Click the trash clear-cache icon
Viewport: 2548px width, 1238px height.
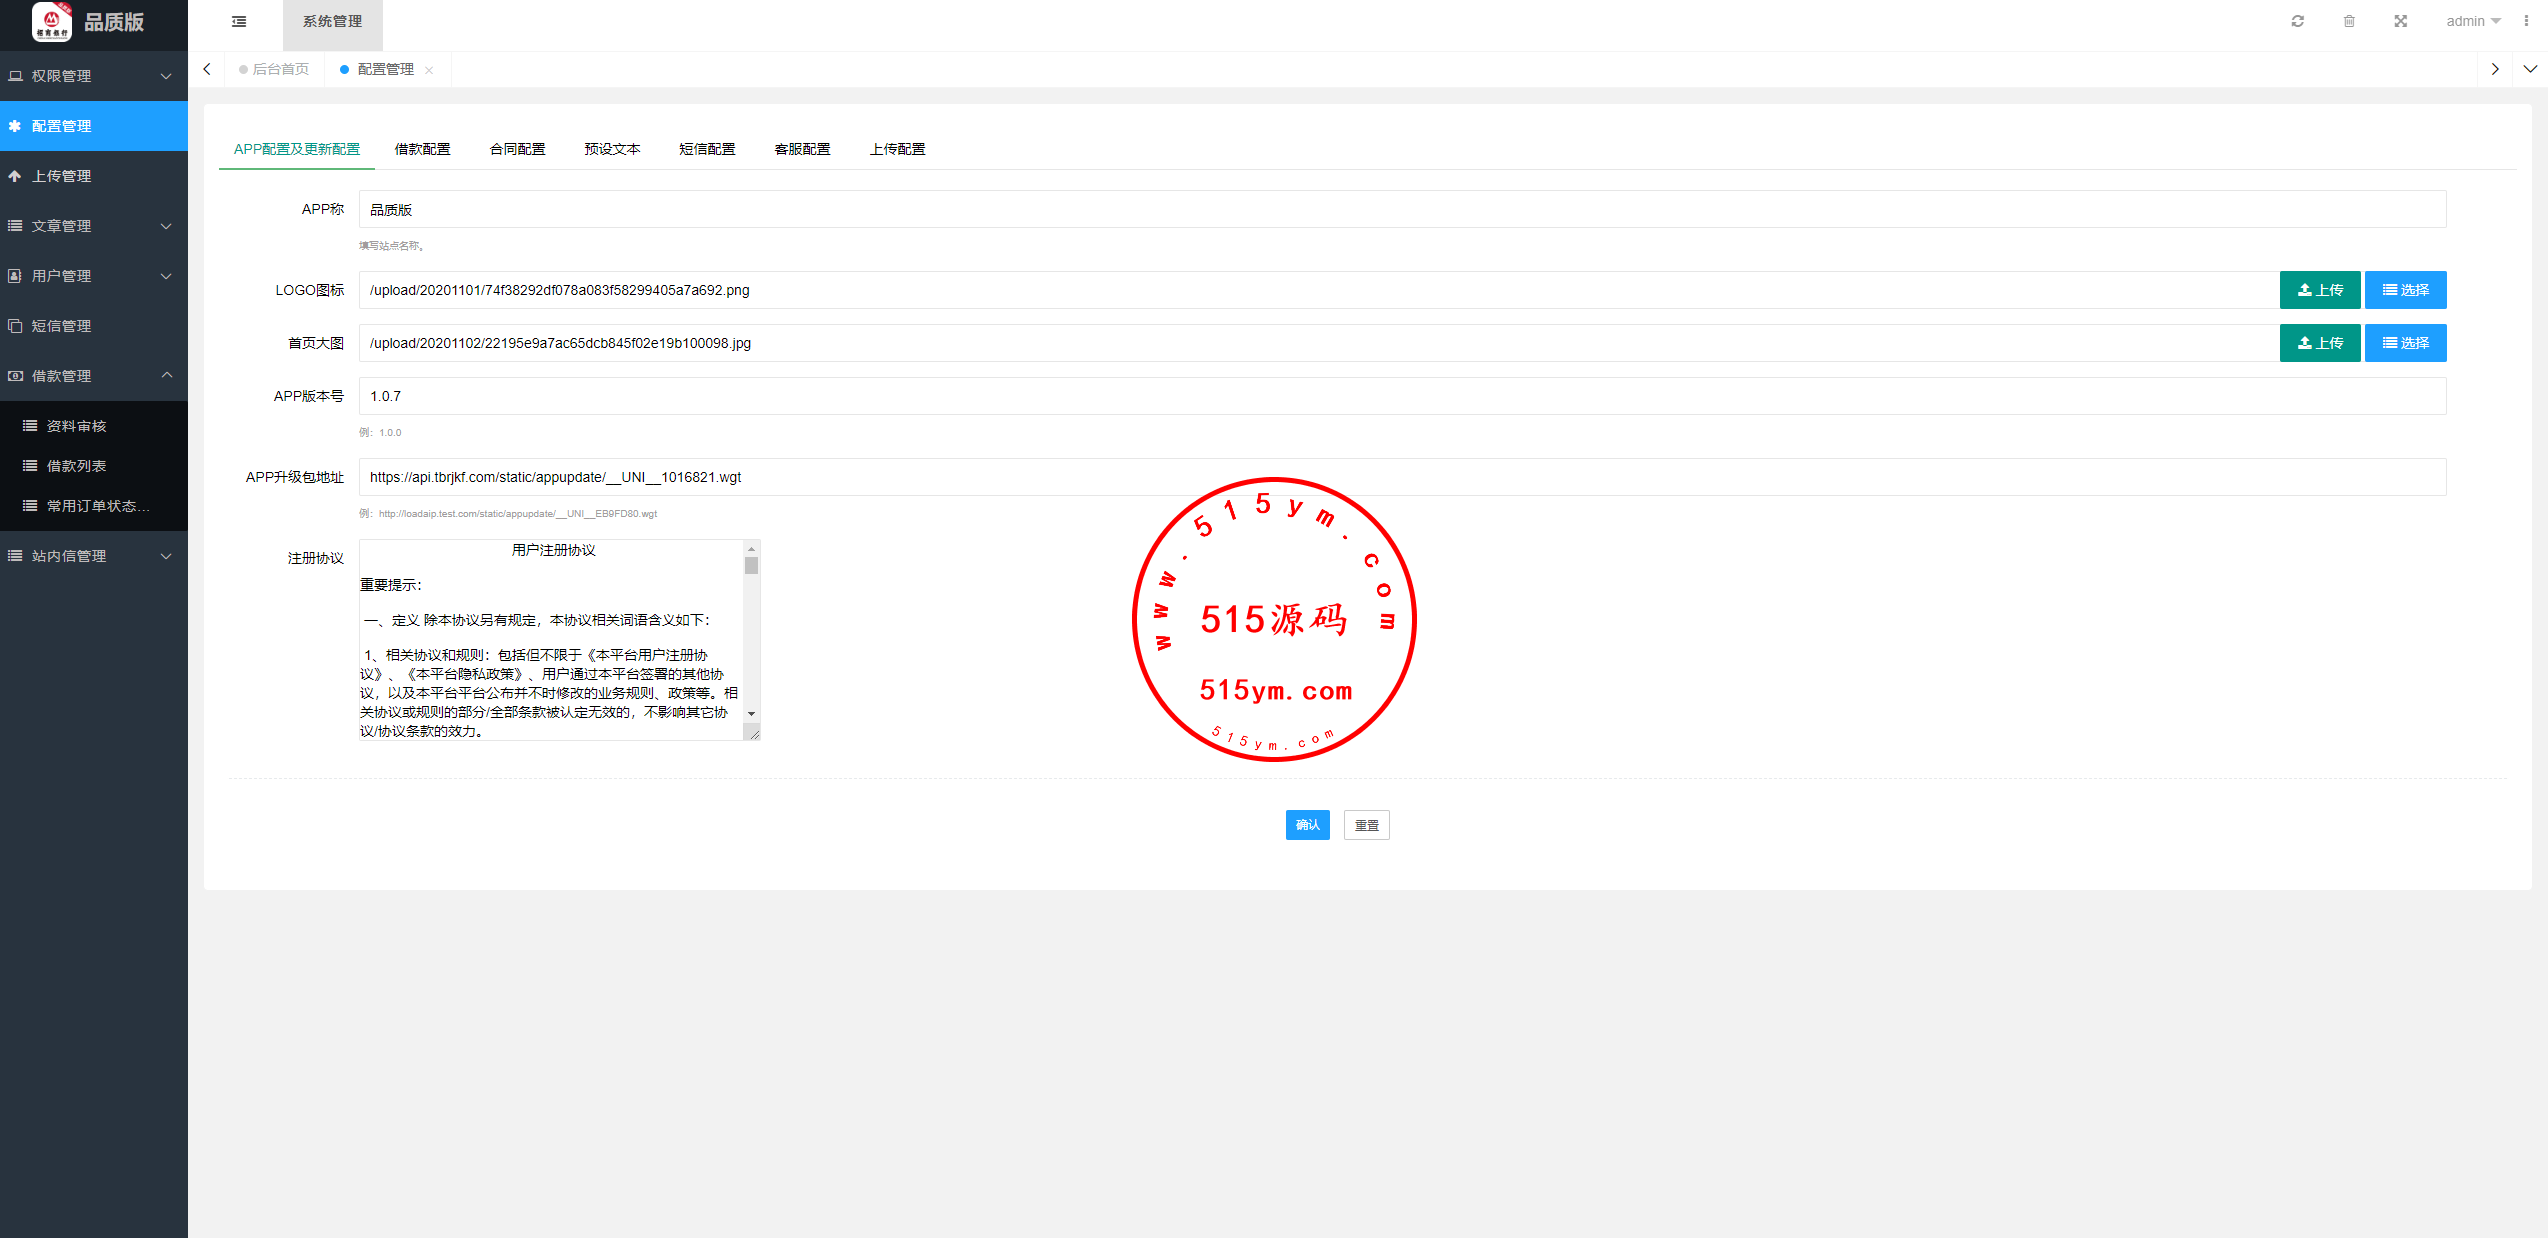[x=2349, y=21]
